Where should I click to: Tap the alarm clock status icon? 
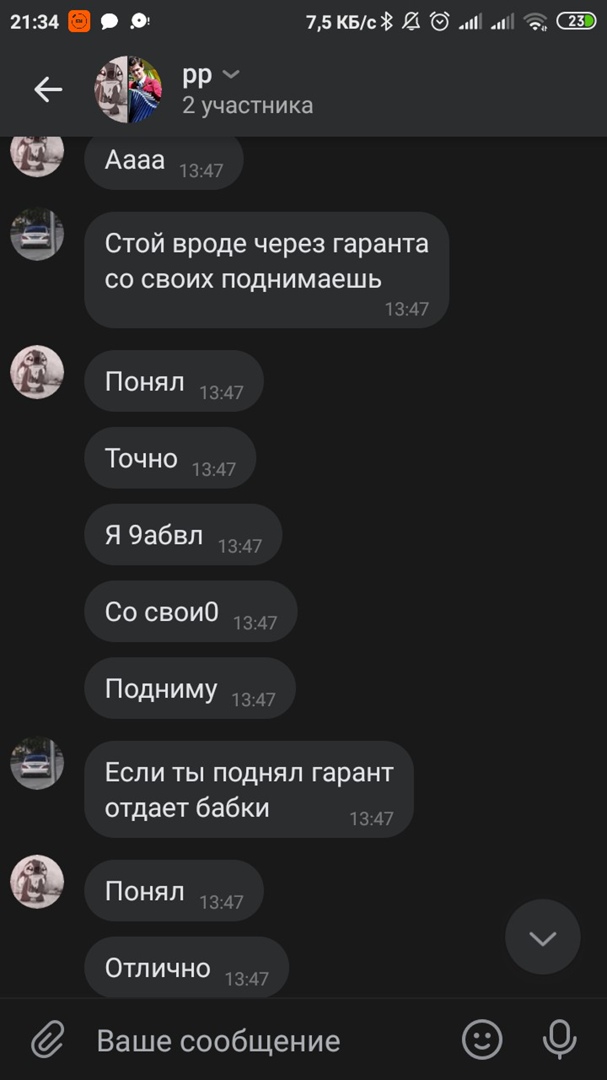[x=440, y=22]
